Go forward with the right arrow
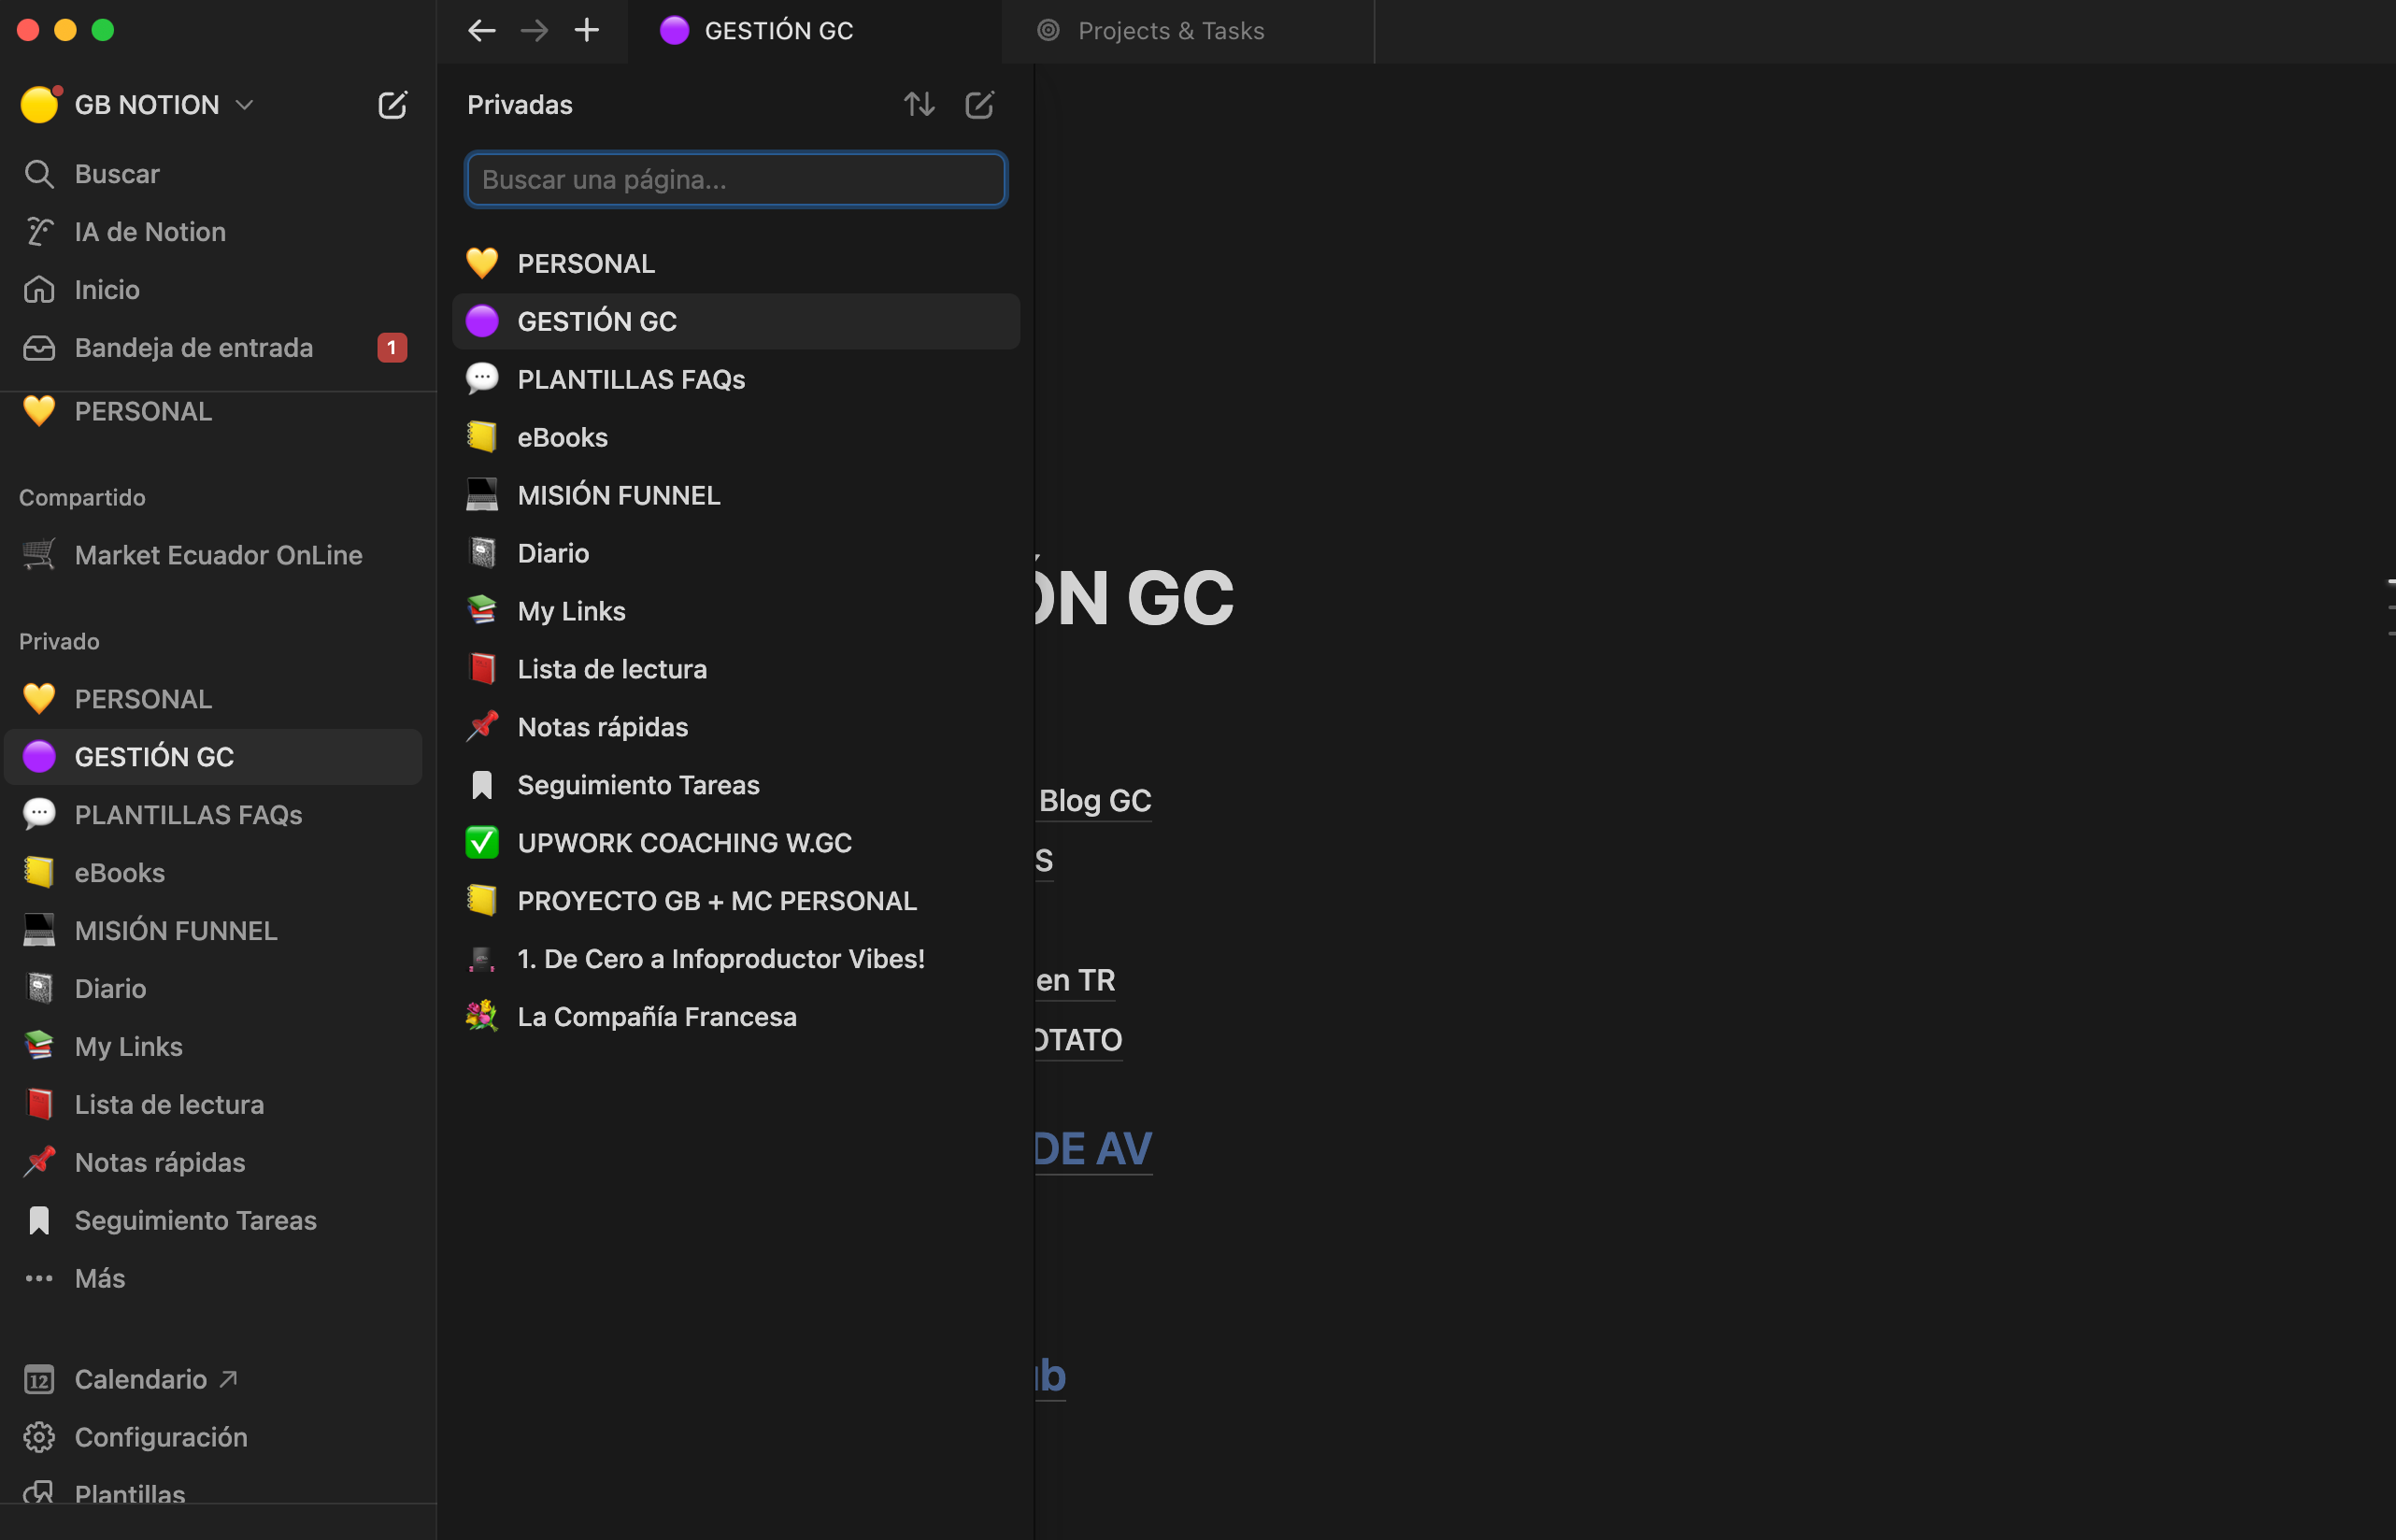The height and width of the screenshot is (1540, 2396). coord(535,31)
